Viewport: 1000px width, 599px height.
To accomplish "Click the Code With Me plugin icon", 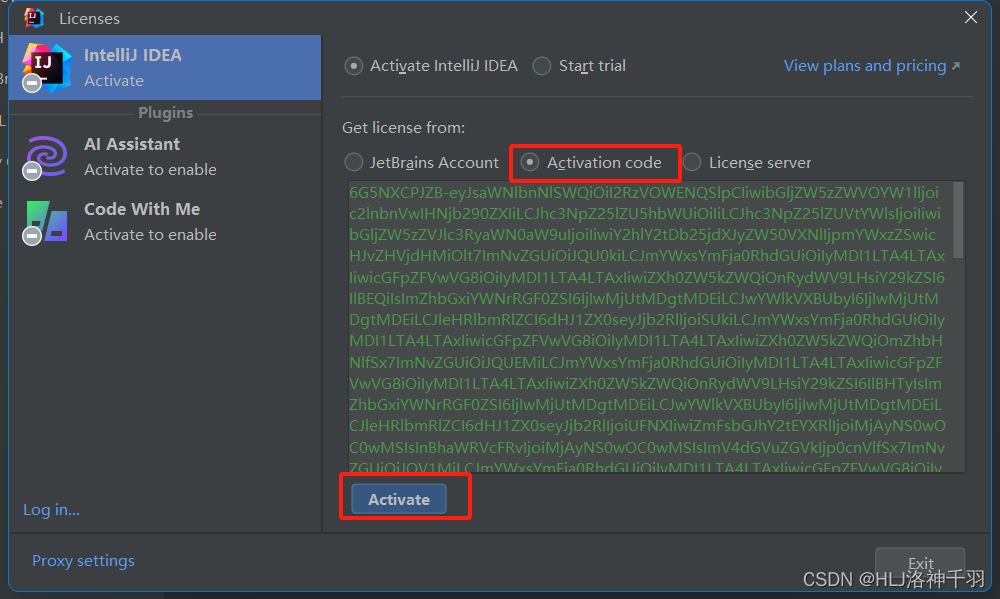I will [x=46, y=221].
